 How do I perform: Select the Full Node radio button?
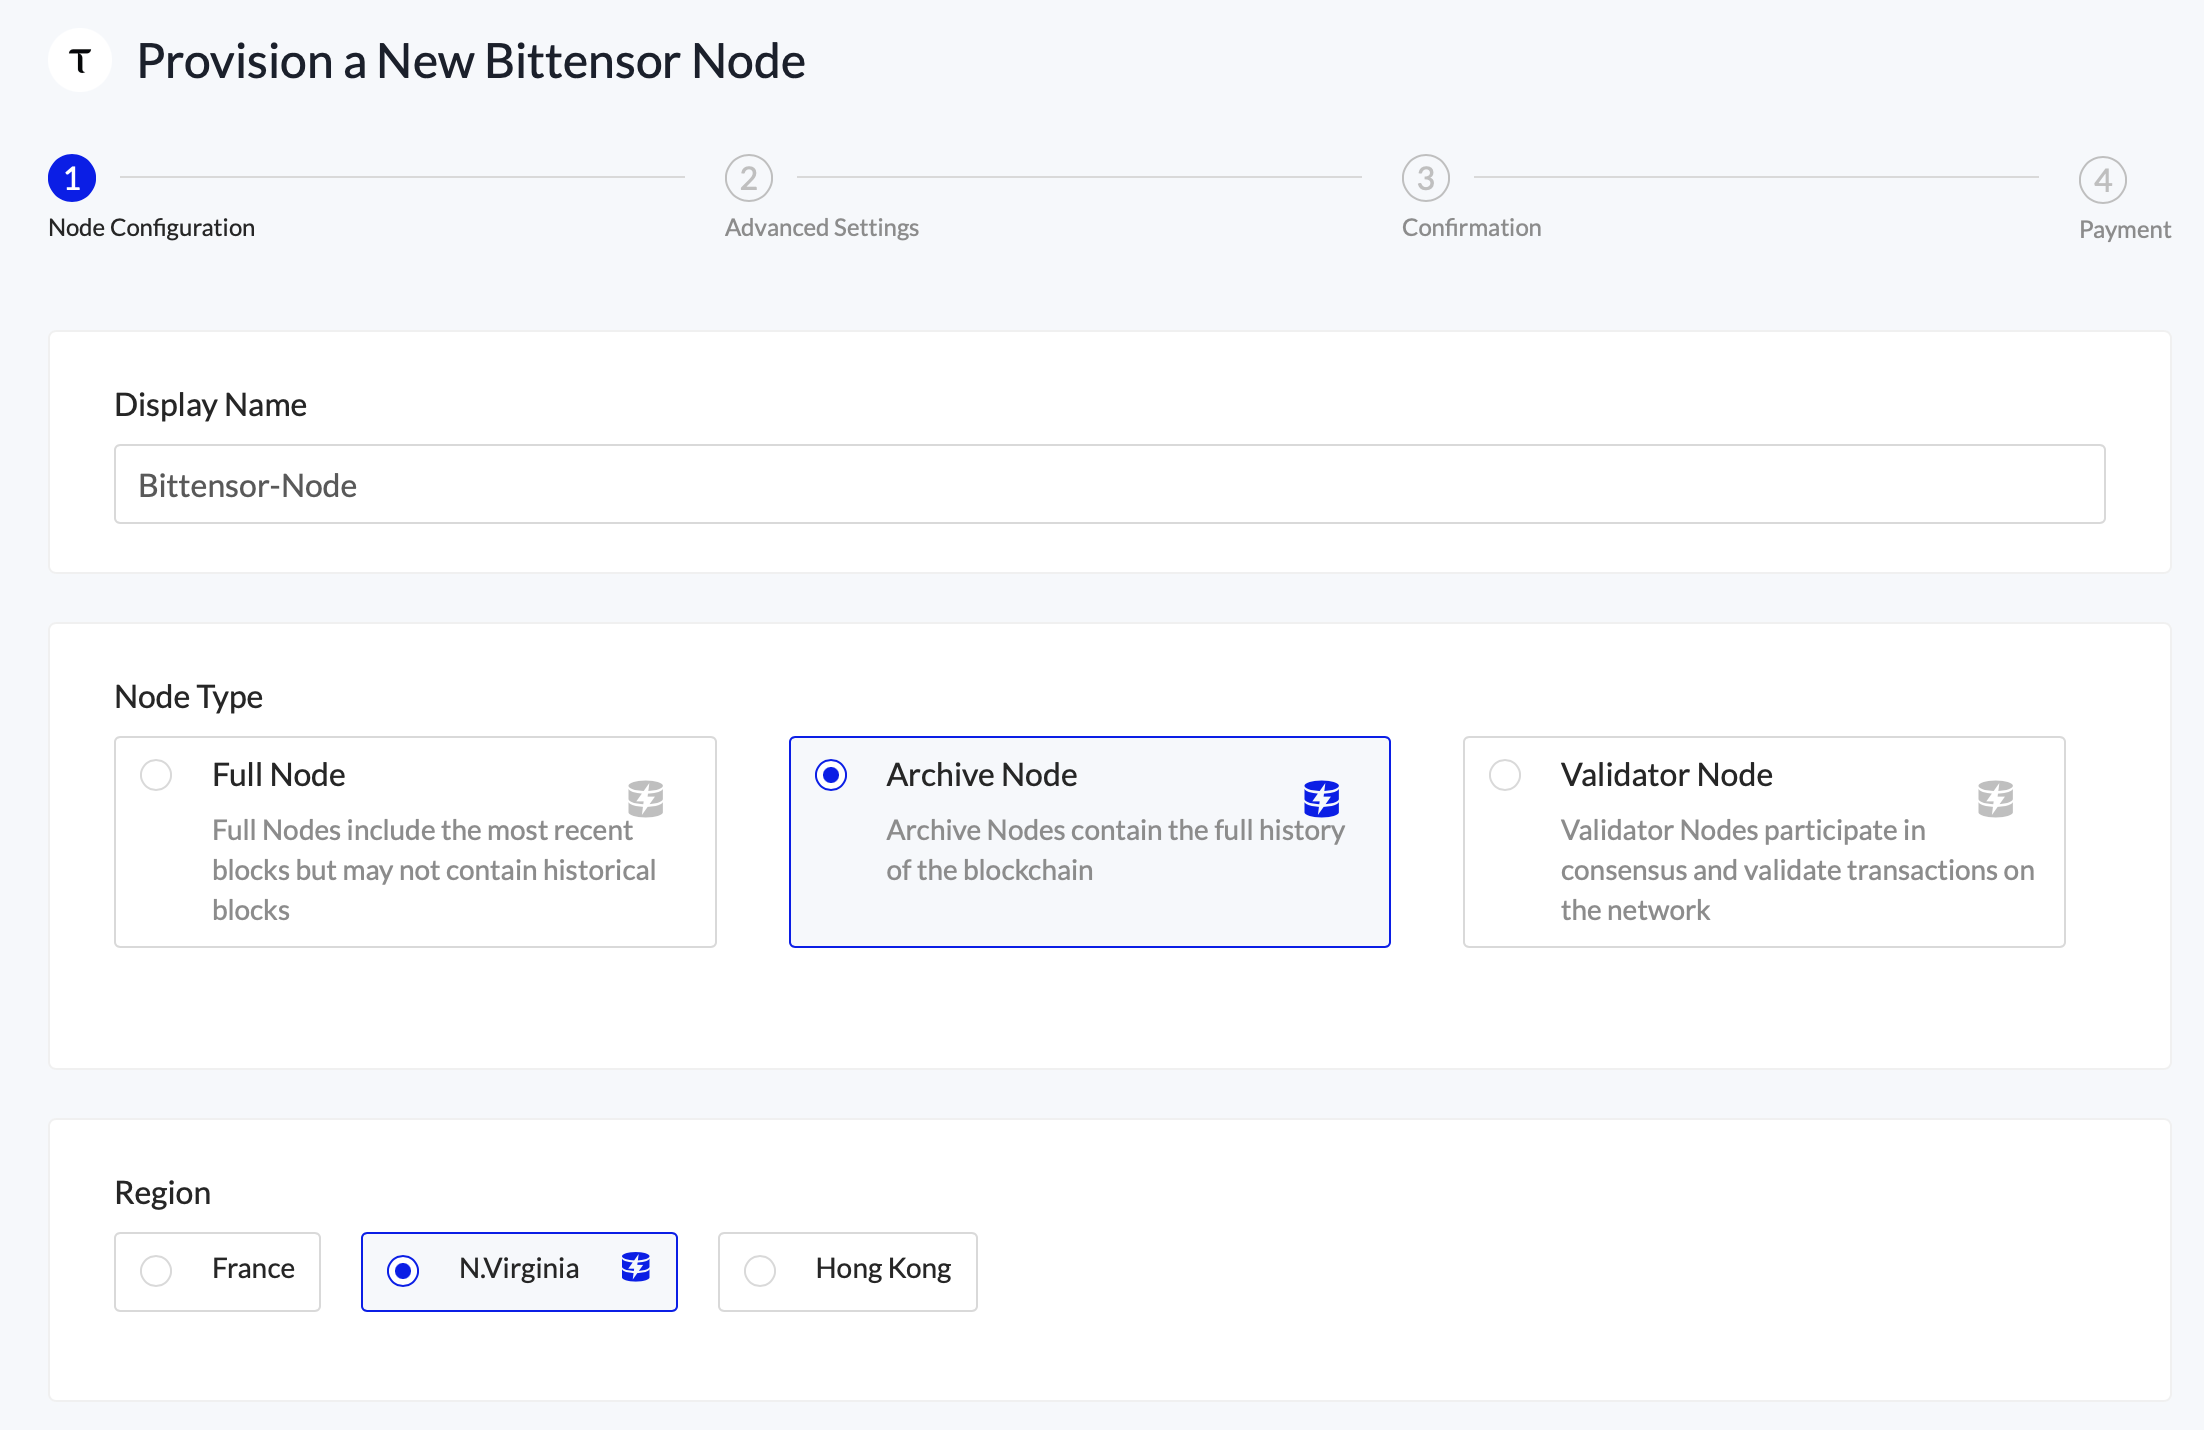(x=155, y=774)
